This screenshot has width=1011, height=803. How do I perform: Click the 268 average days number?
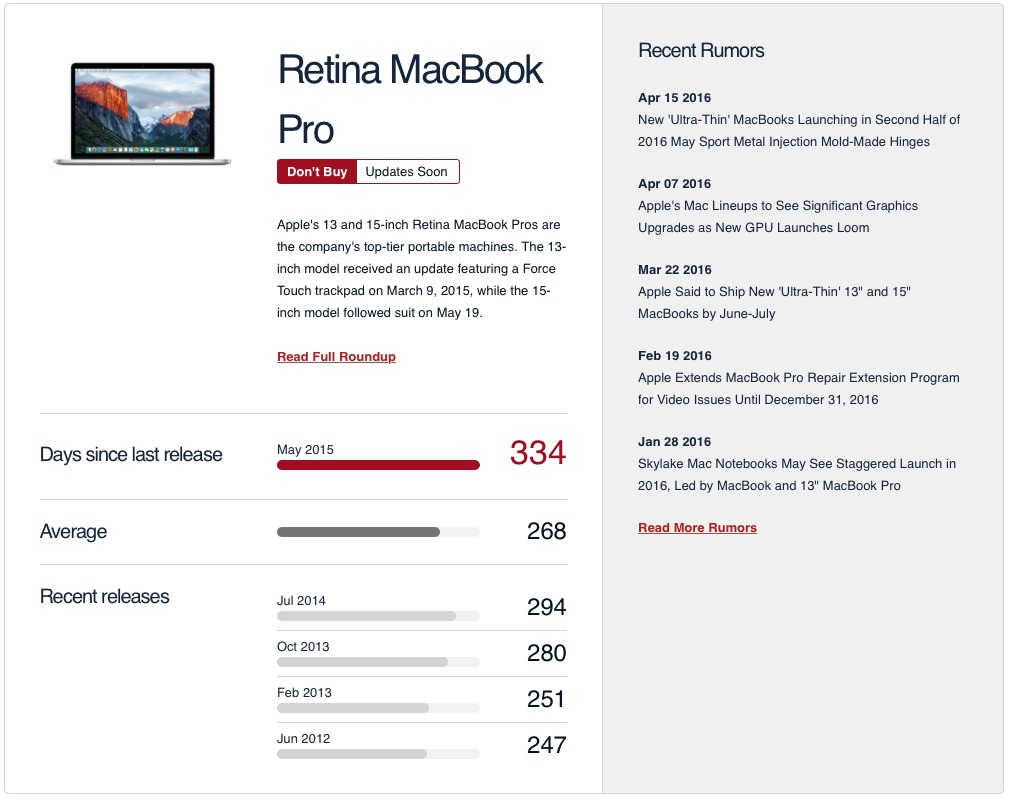(546, 531)
